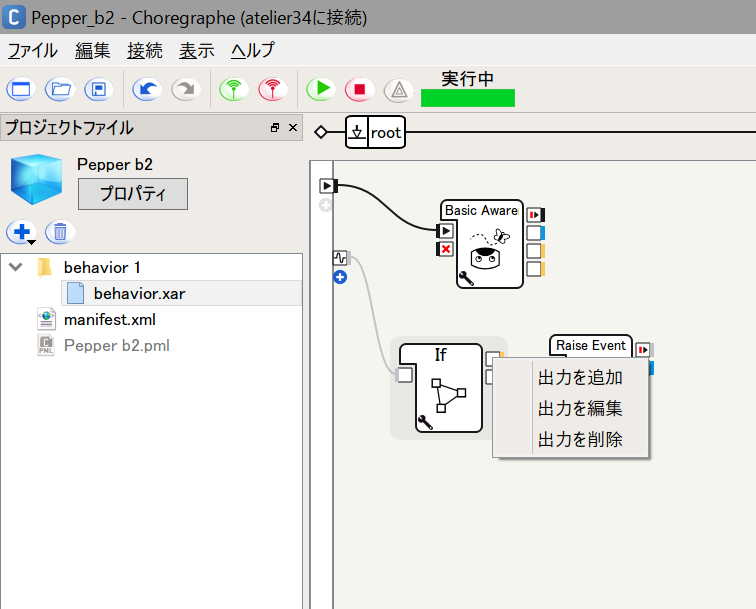Click the red Stop behavior button
The width and height of the screenshot is (756, 609).
[360, 89]
